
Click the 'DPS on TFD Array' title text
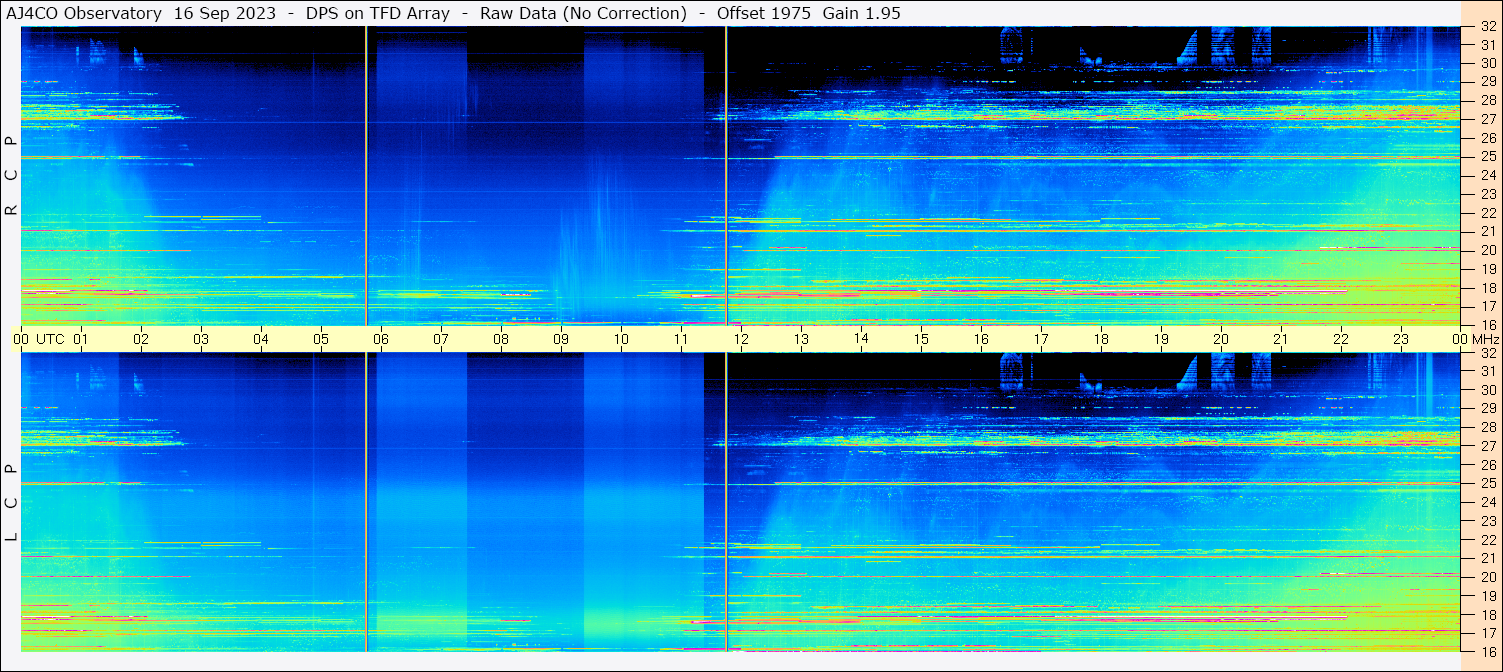[378, 14]
